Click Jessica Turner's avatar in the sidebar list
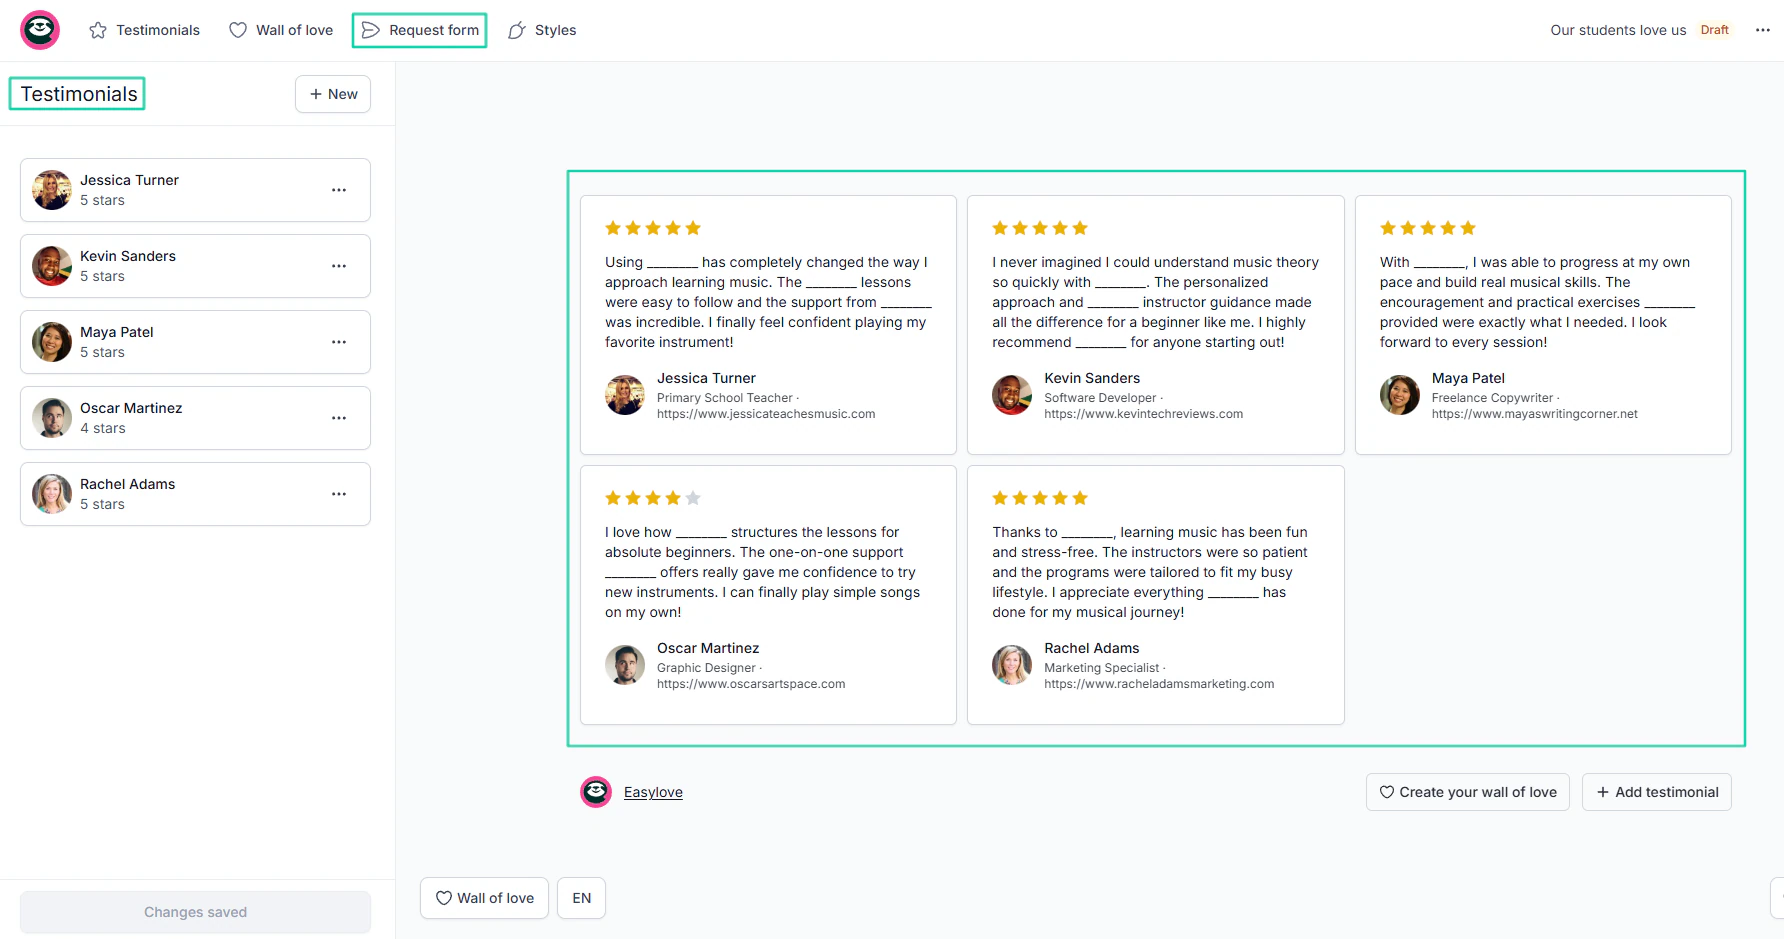 pyautogui.click(x=52, y=190)
